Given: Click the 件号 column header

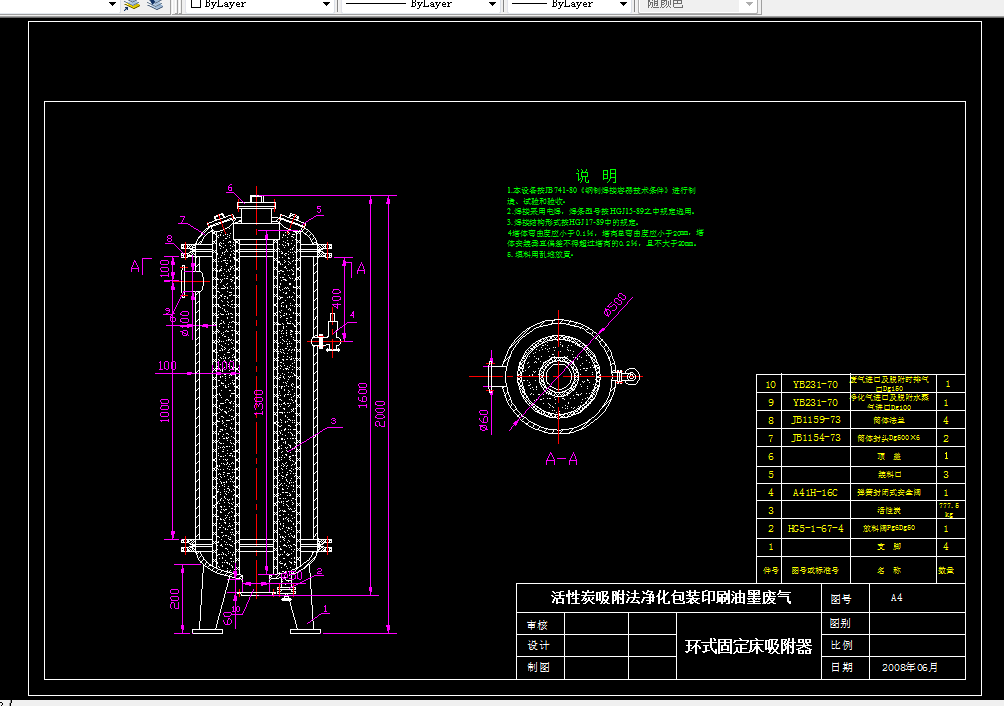Looking at the screenshot, I should coord(770,570).
